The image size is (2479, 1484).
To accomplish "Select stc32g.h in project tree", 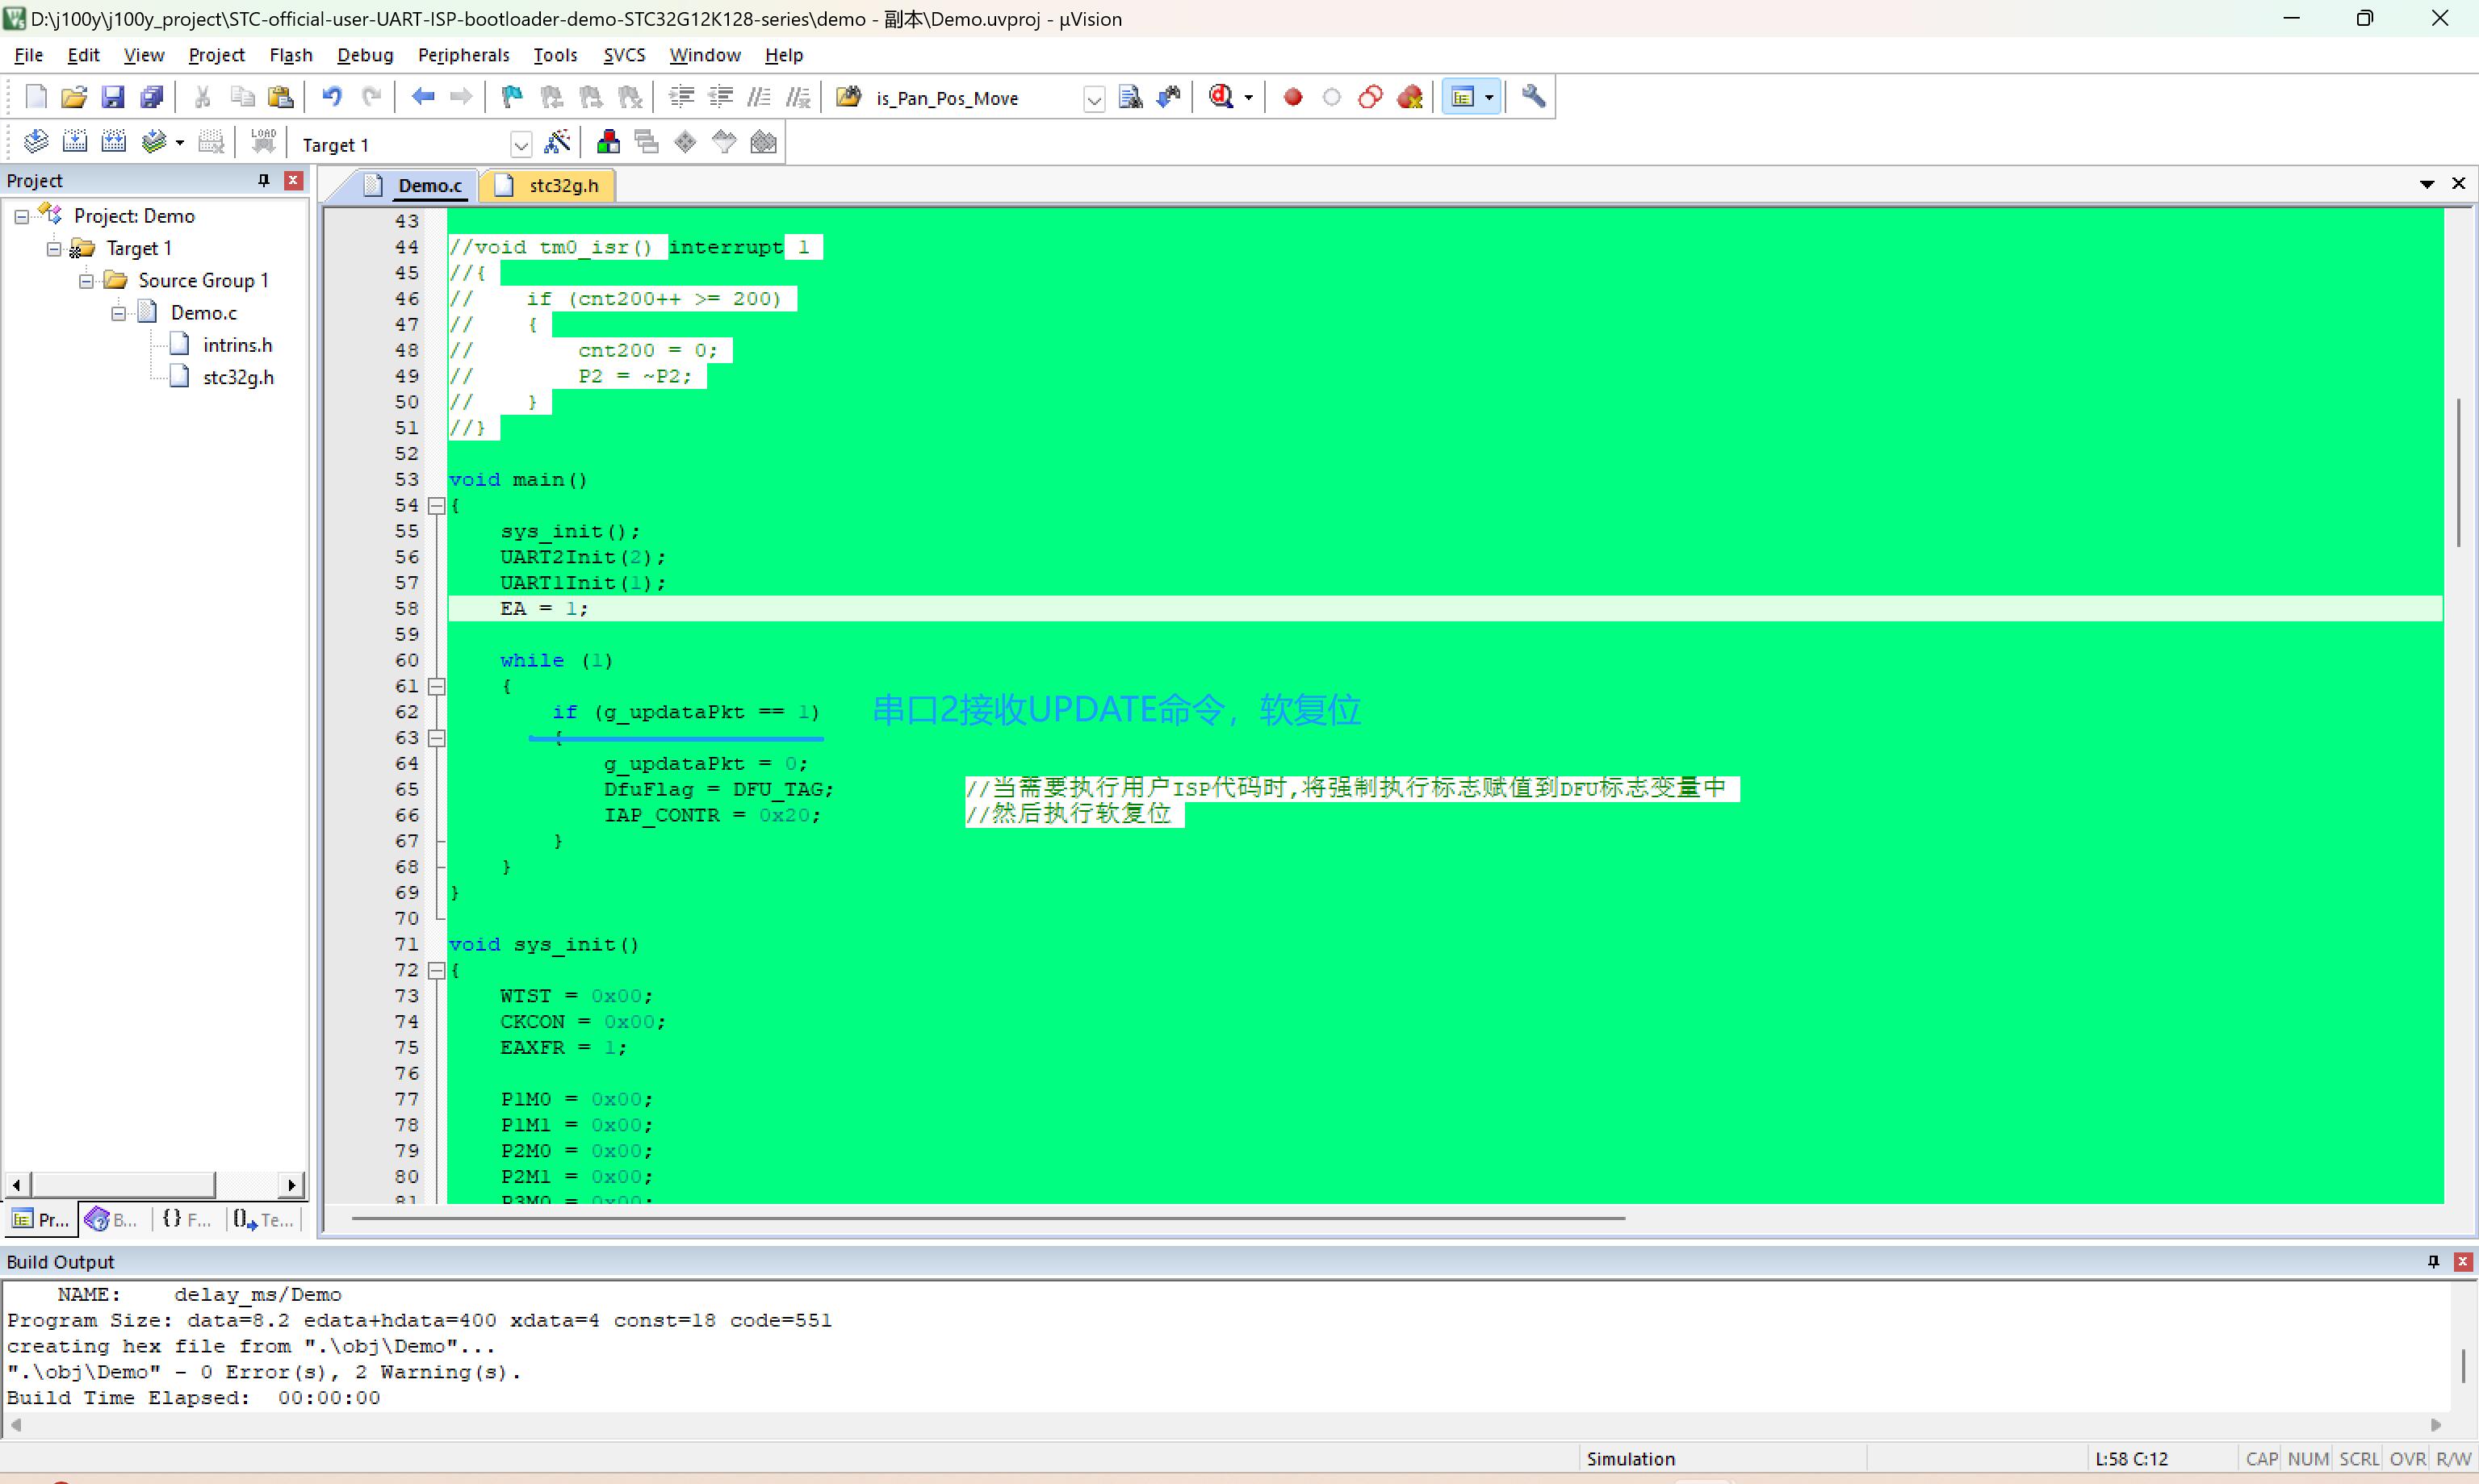I will coord(238,377).
